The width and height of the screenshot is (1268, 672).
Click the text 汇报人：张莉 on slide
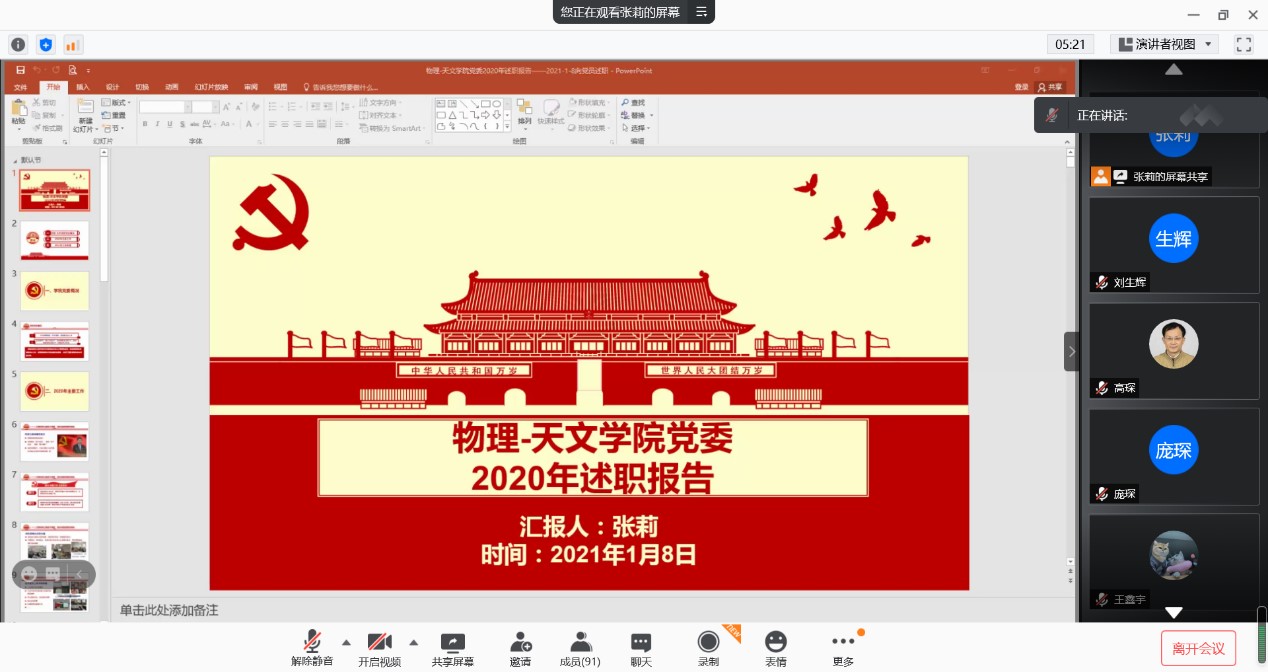coord(589,526)
